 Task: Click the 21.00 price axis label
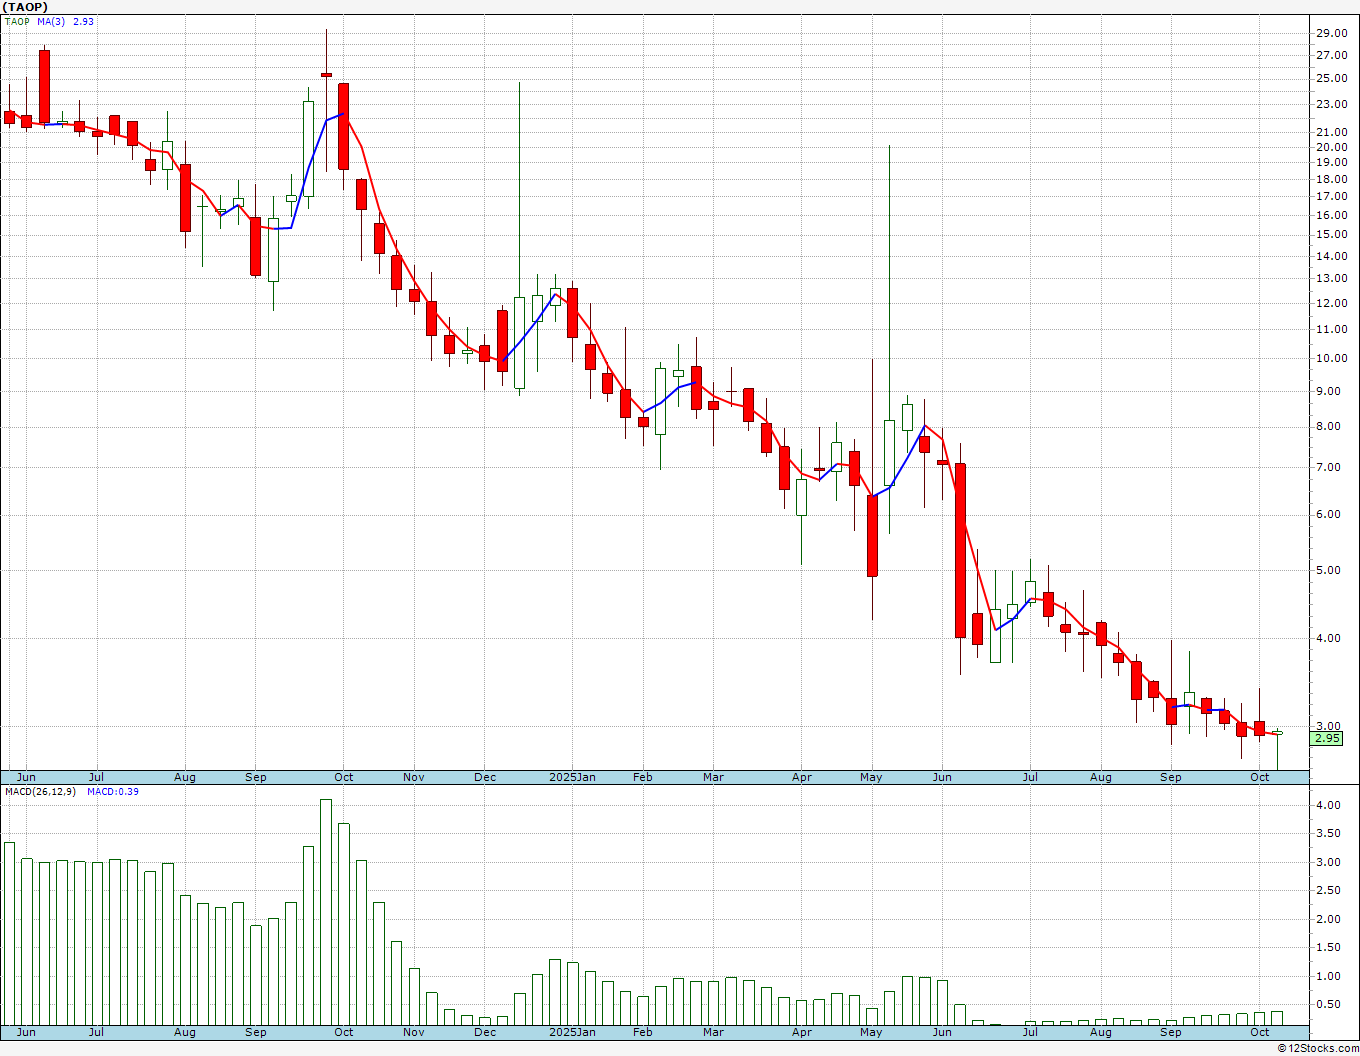tap(1331, 132)
